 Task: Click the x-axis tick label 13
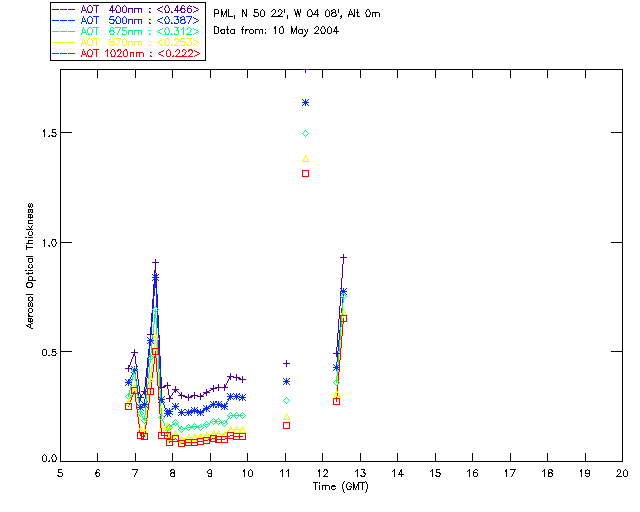[x=360, y=473]
